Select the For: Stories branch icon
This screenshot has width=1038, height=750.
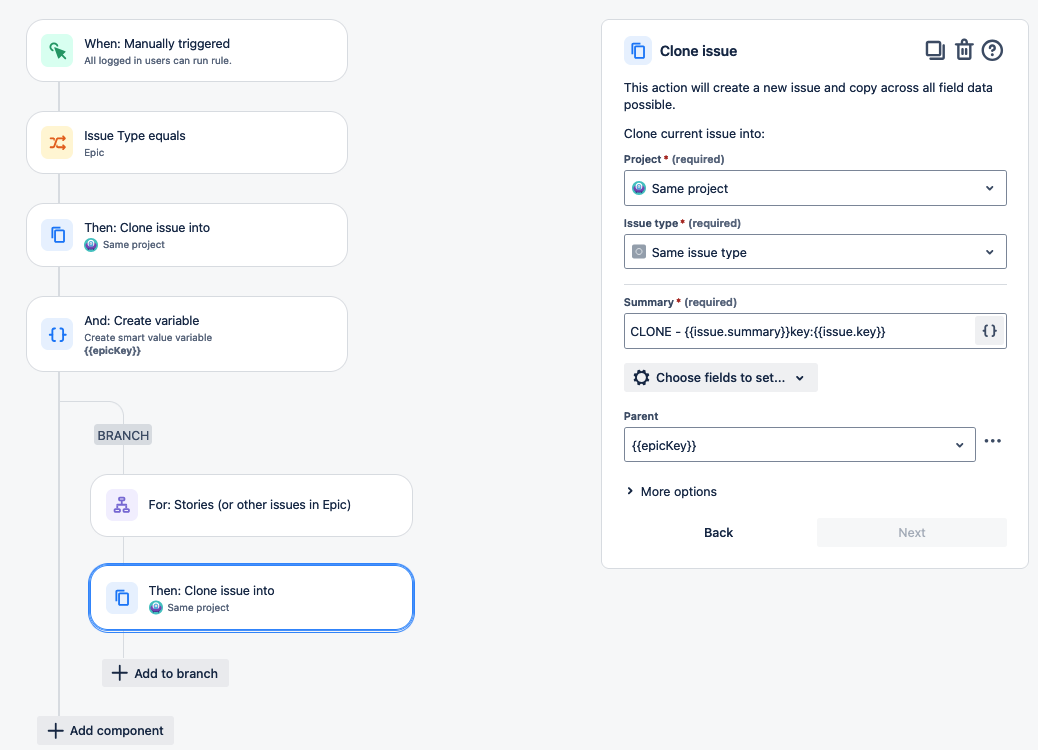pos(121,505)
